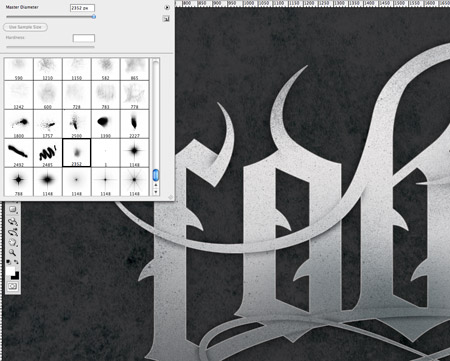
Task: Select the 2485 zigzag scribble brush preset
Action: click(48, 153)
